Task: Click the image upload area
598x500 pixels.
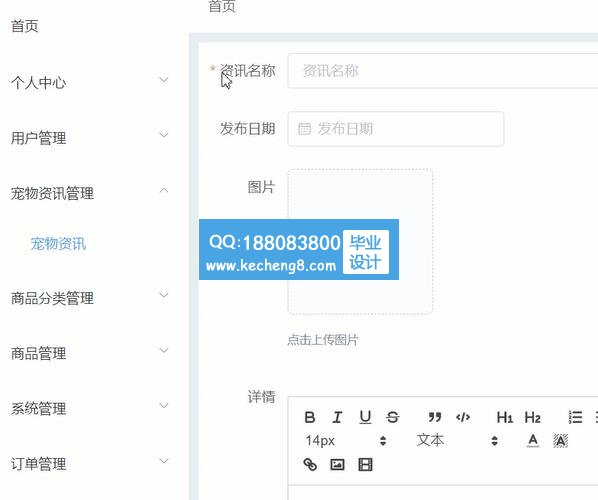Action: coord(360,241)
